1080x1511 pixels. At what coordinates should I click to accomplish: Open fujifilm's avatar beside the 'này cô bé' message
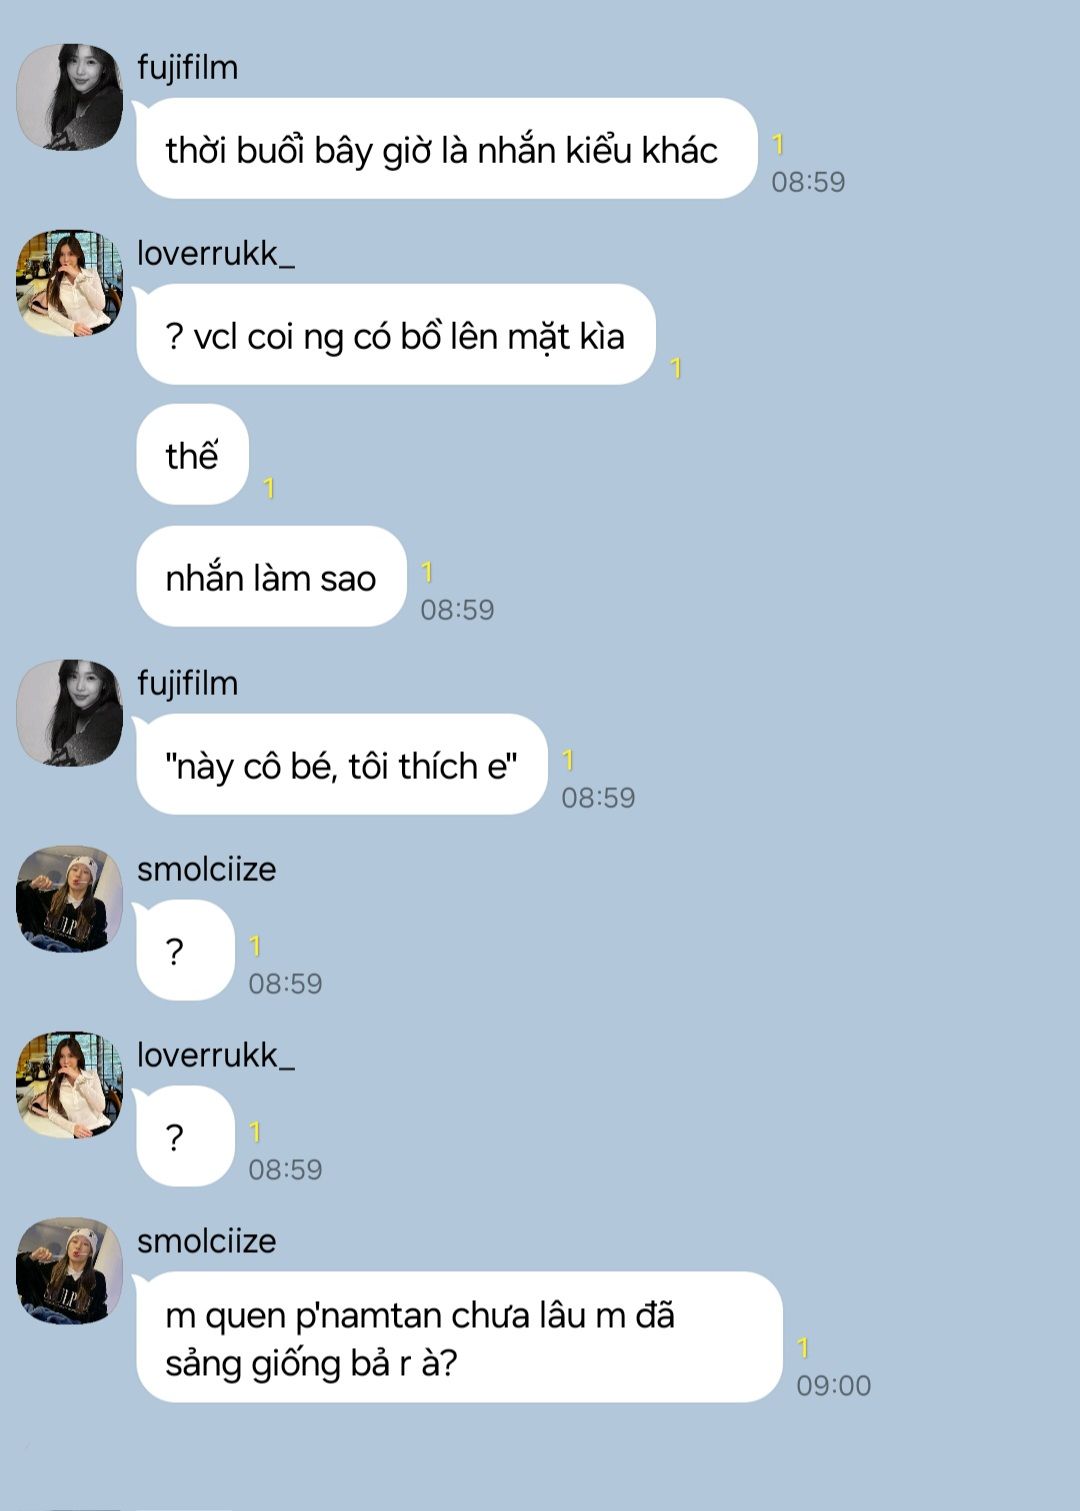click(x=69, y=713)
